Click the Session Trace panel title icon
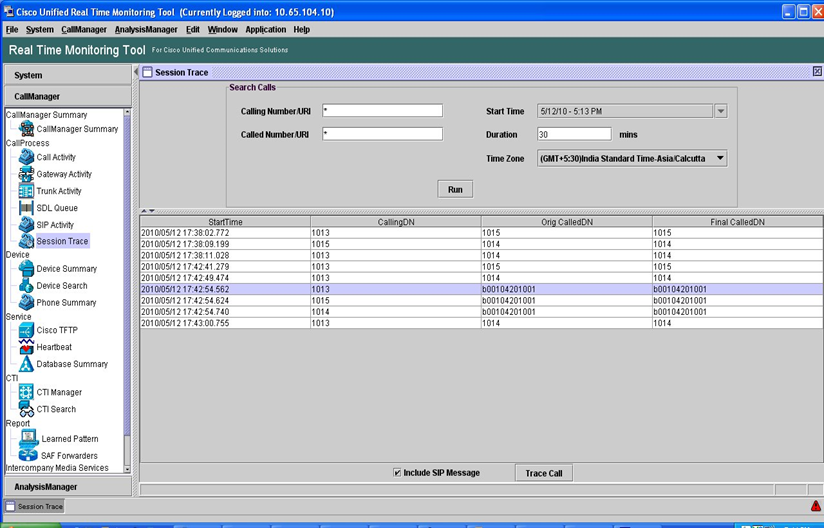The width and height of the screenshot is (824, 528). 148,73
